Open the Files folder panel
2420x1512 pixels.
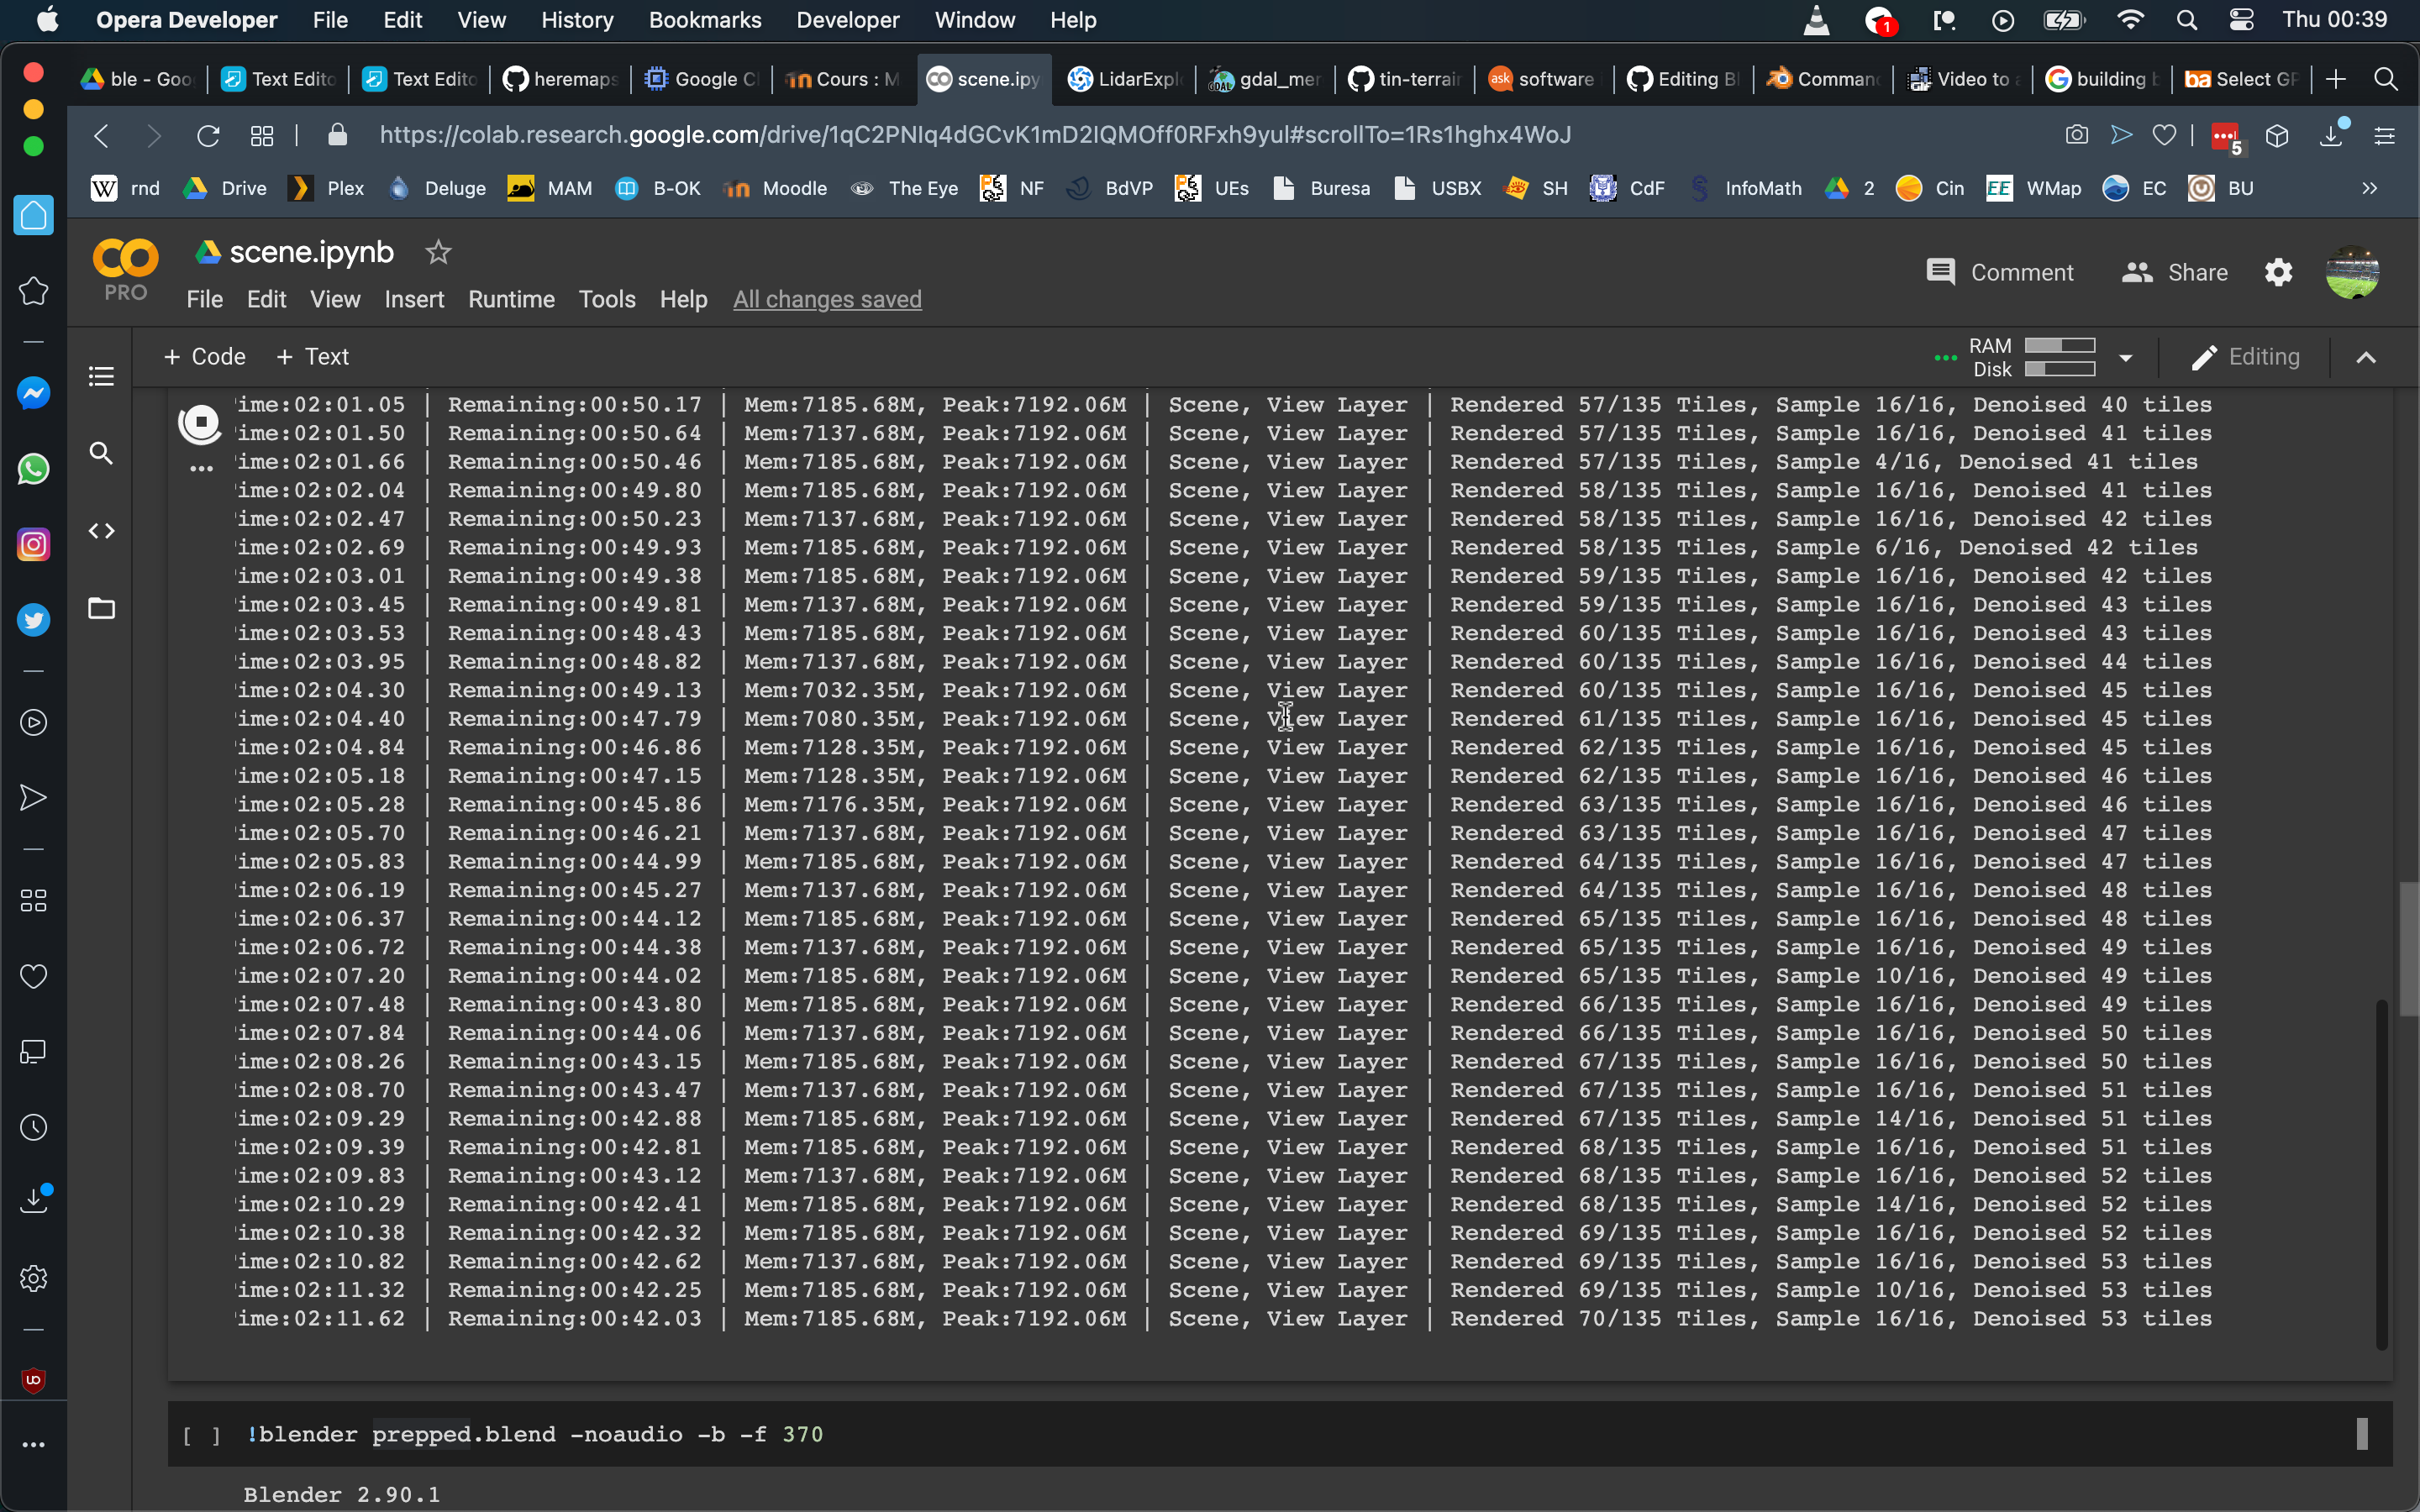point(101,608)
